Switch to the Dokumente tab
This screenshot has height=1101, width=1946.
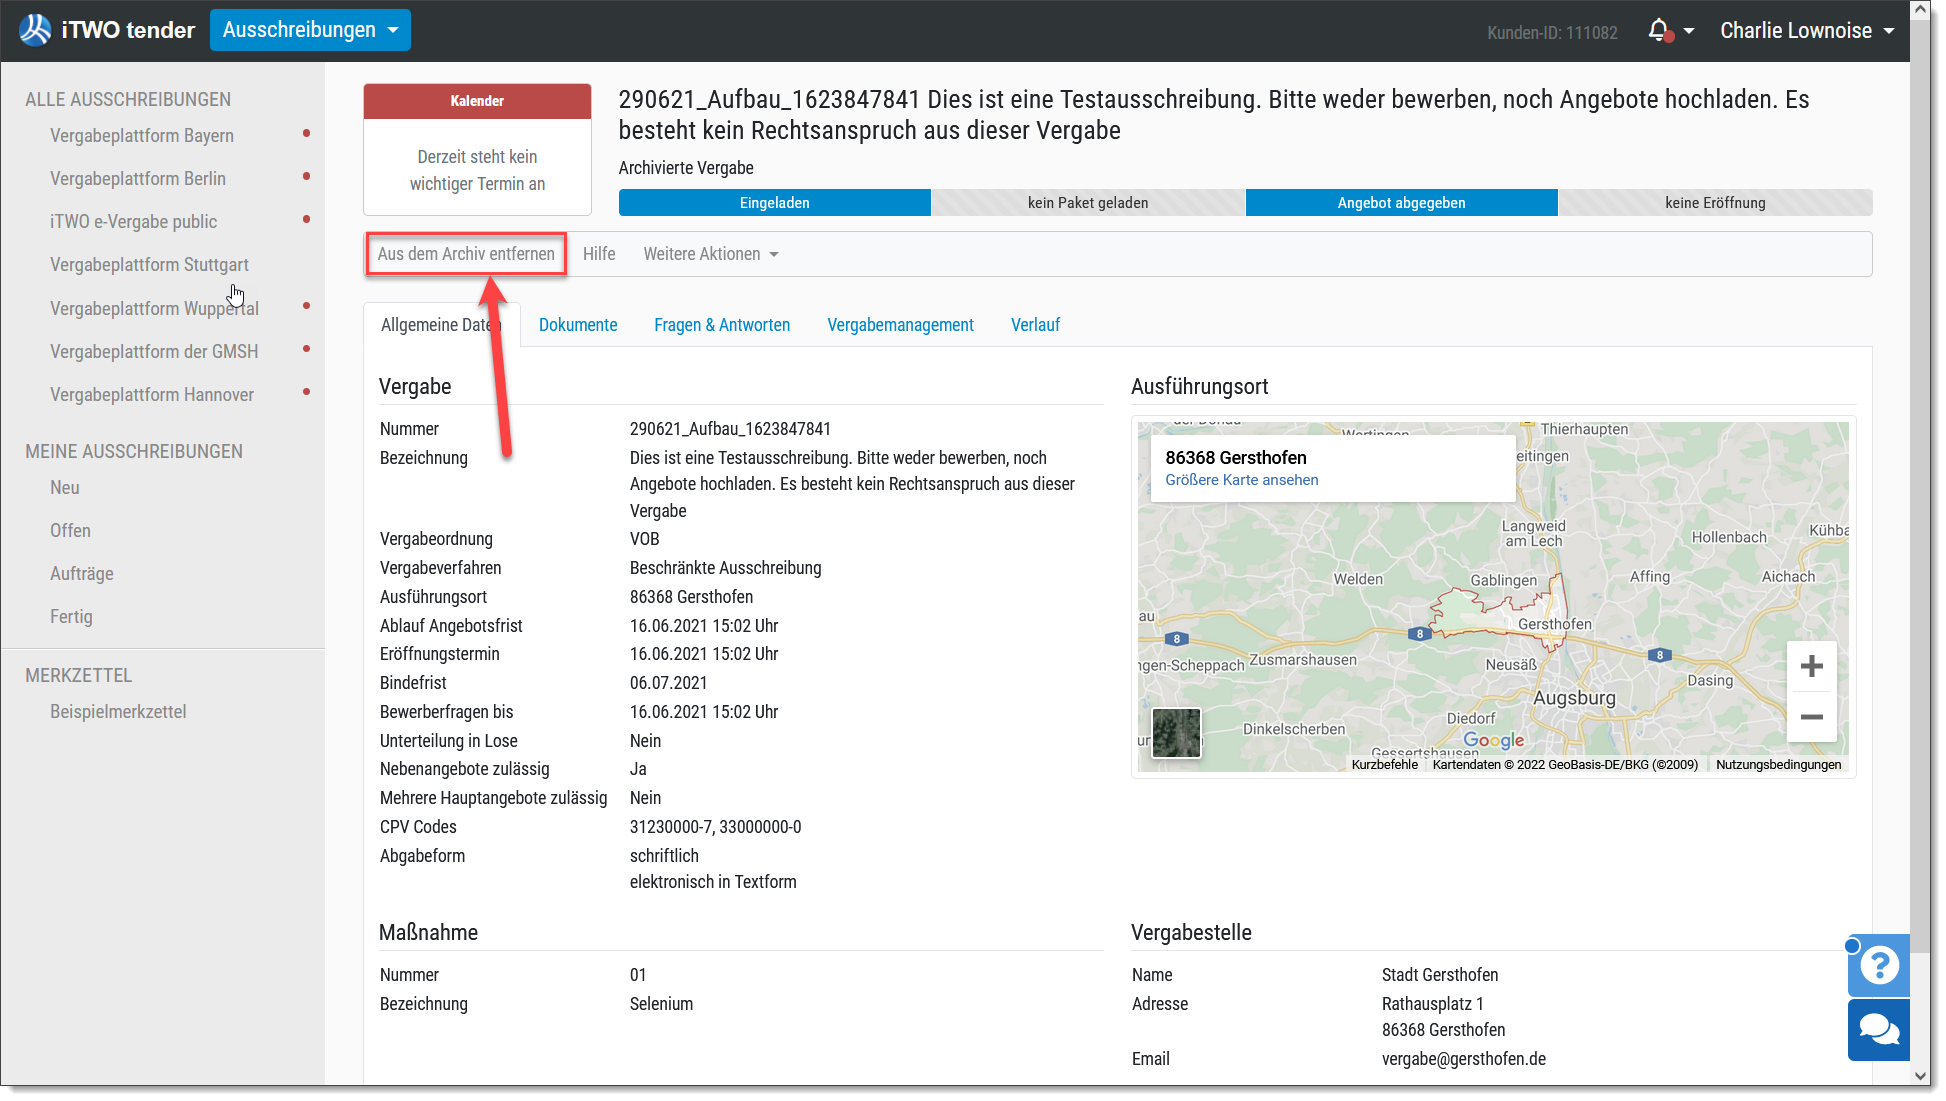click(x=578, y=325)
